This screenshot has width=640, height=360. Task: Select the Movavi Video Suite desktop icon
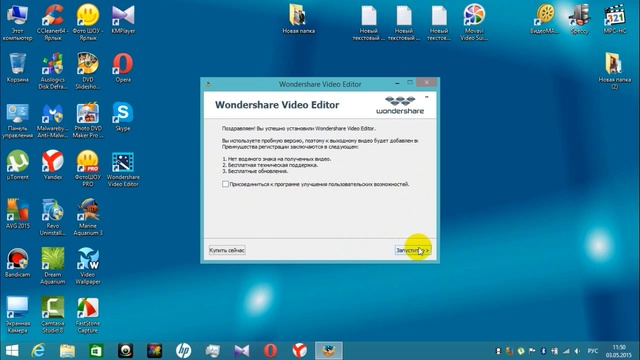point(474,22)
